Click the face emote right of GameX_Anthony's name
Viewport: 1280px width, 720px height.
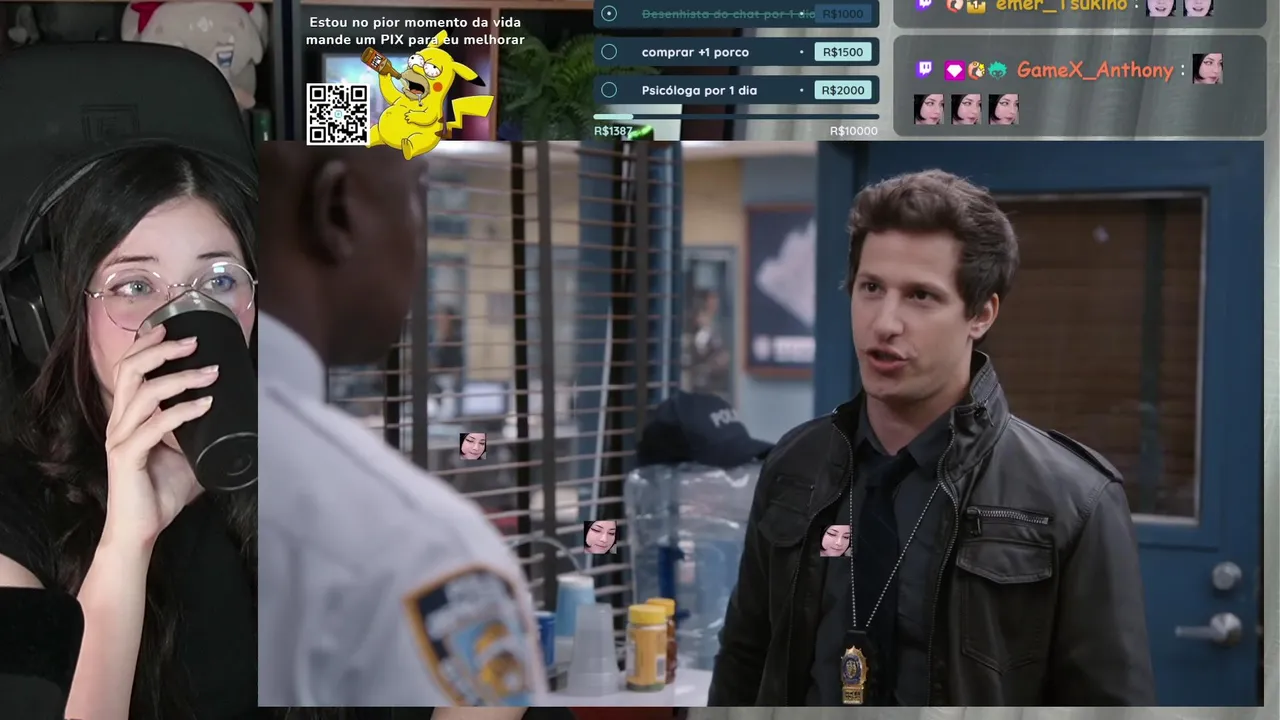[1207, 69]
